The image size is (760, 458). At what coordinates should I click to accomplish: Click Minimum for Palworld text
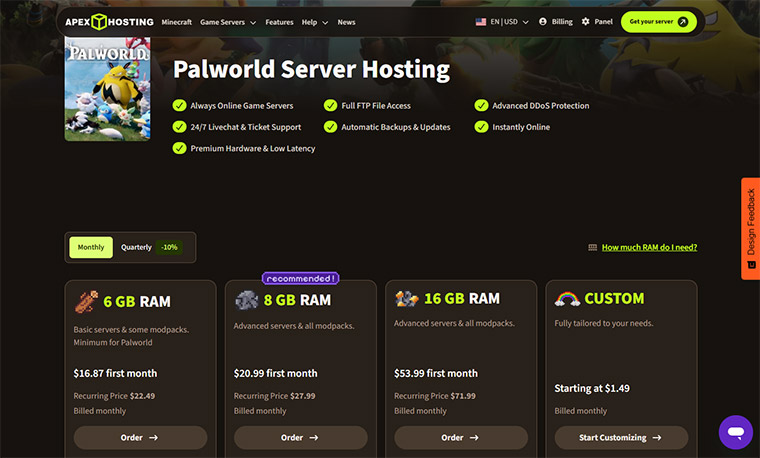113,342
